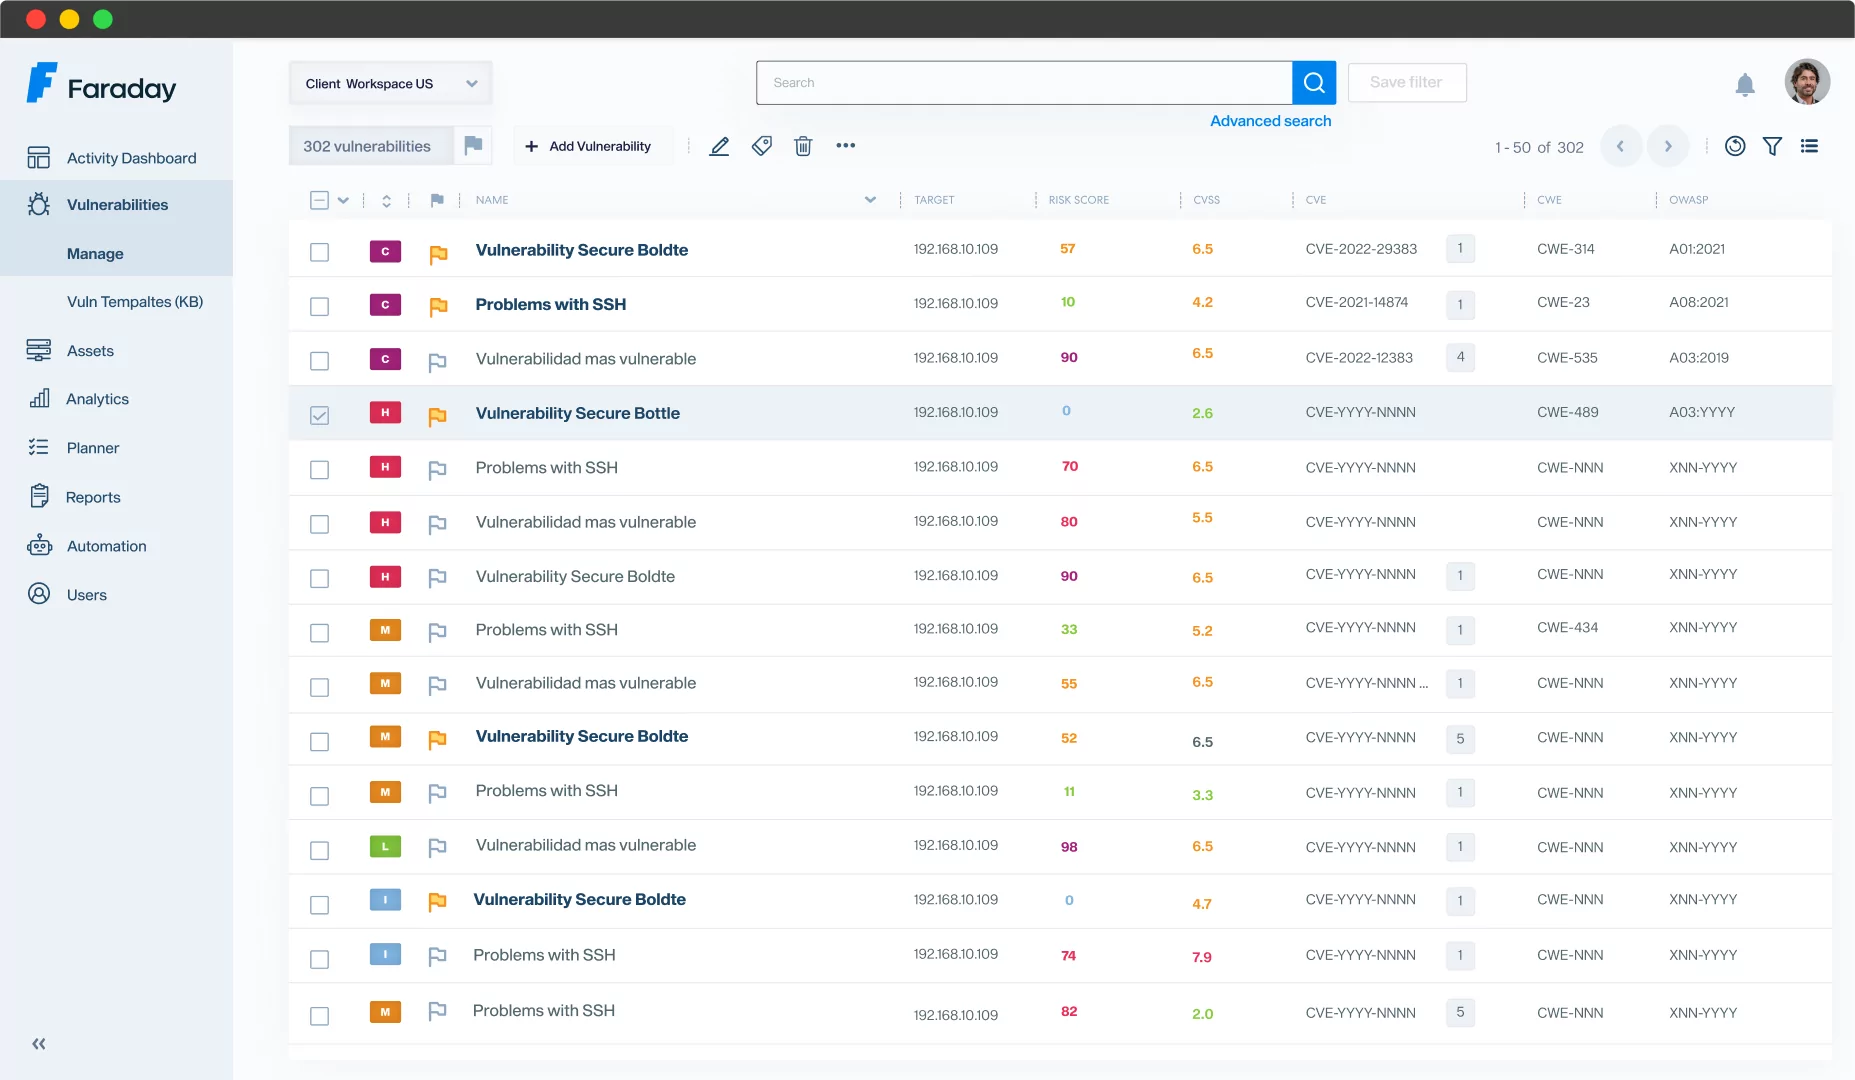Uncheck the Vulnerability Secure Bottle row checkbox
The image size is (1855, 1080).
(319, 415)
